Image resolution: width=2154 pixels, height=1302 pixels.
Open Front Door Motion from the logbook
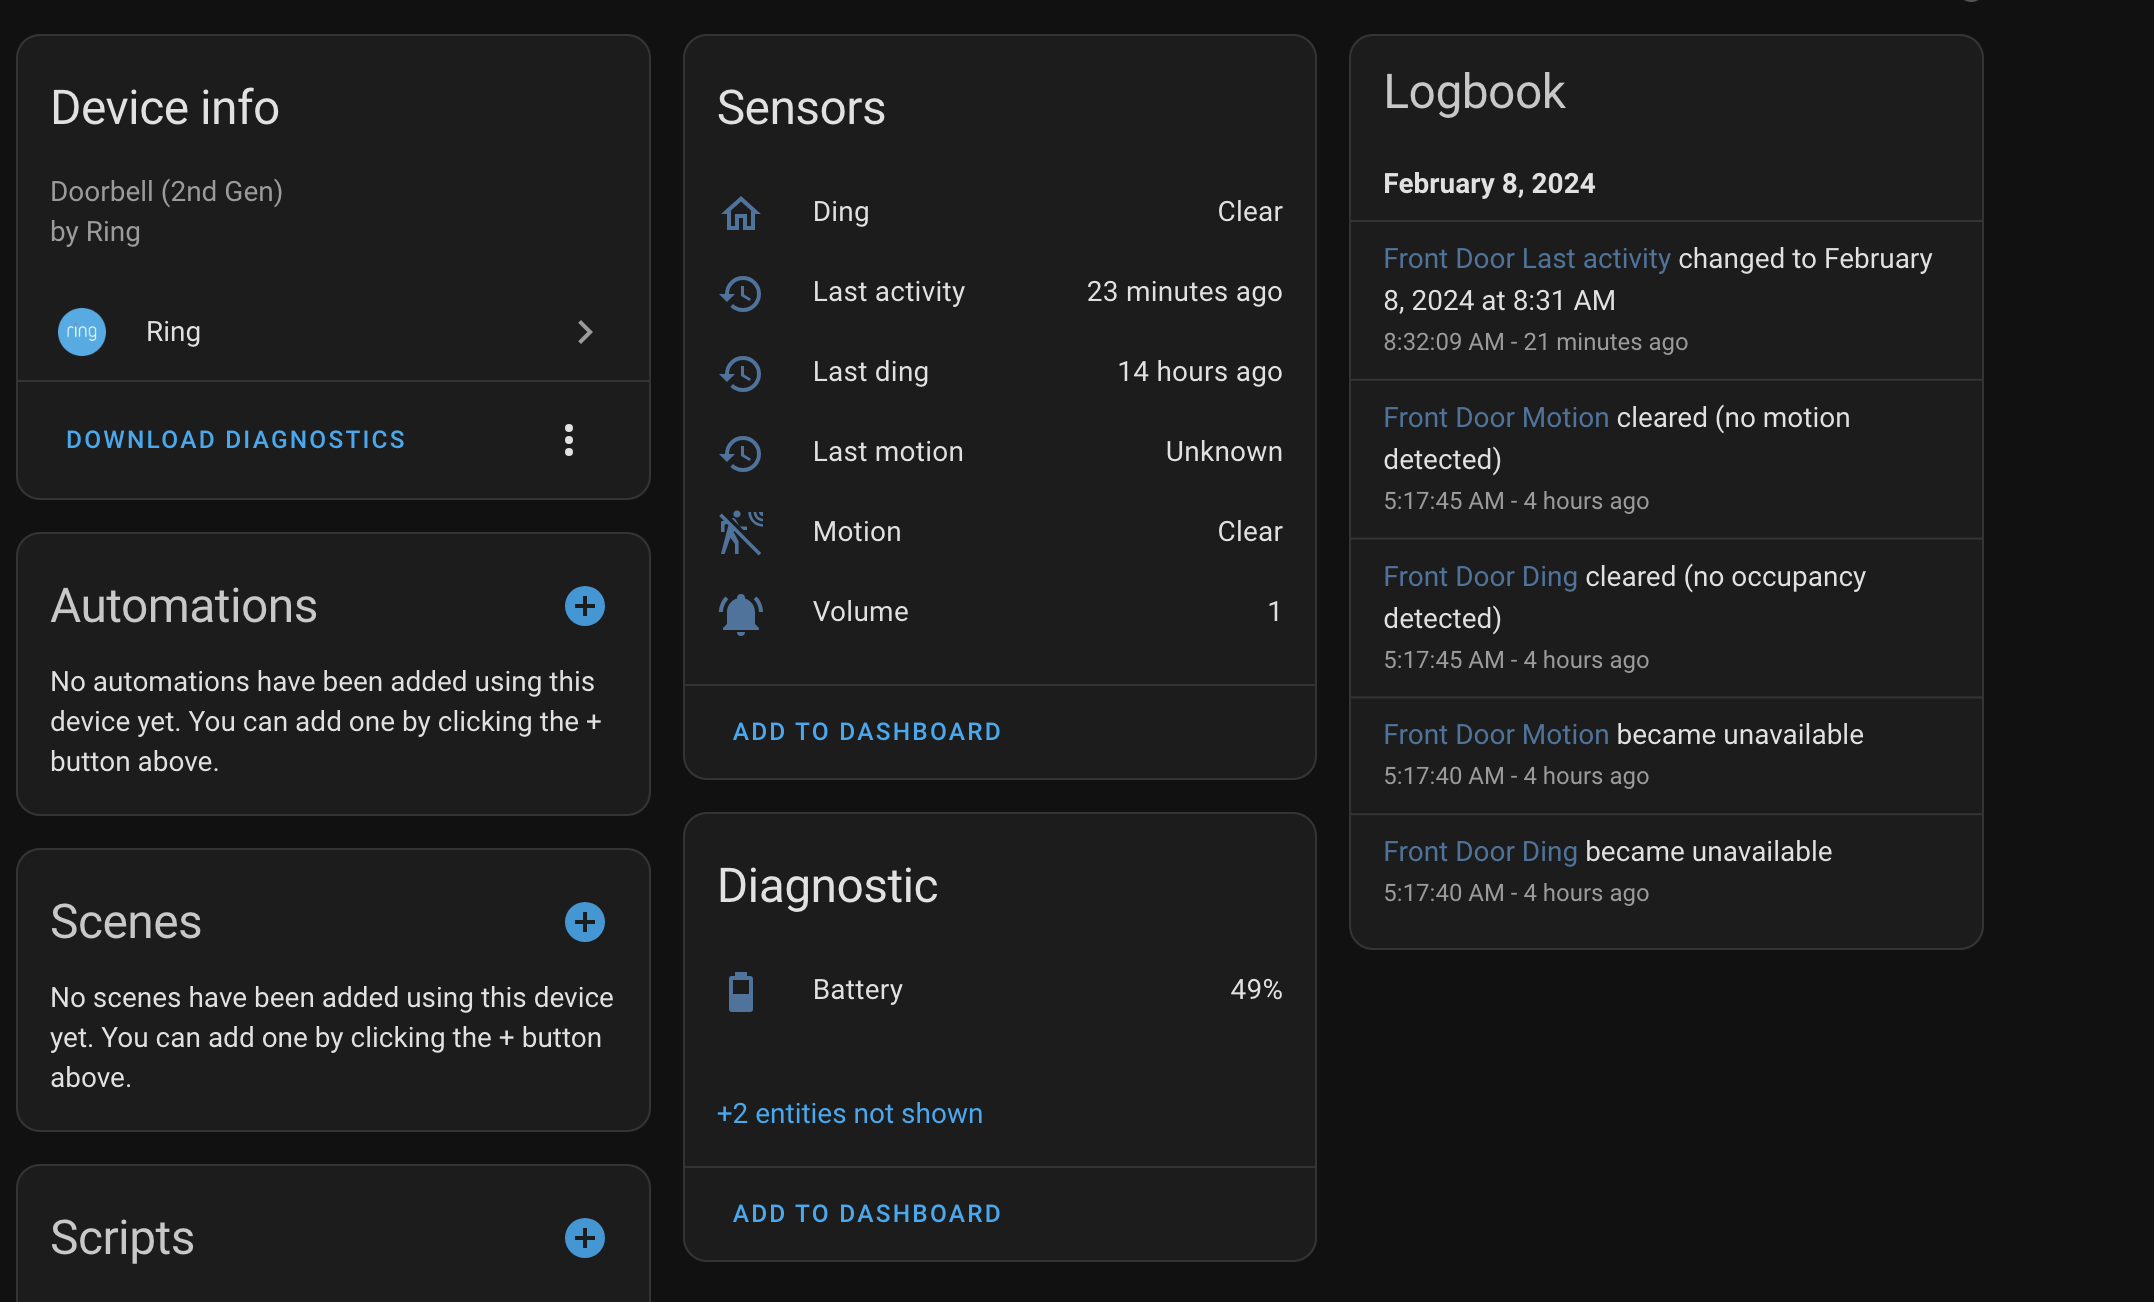tap(1495, 417)
